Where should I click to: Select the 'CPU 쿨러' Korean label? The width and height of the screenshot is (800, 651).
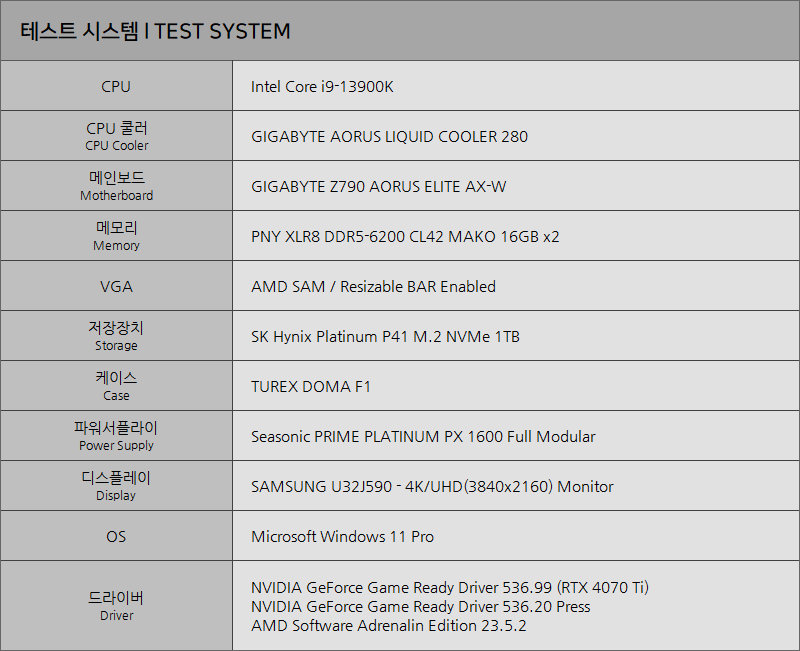[x=117, y=128]
